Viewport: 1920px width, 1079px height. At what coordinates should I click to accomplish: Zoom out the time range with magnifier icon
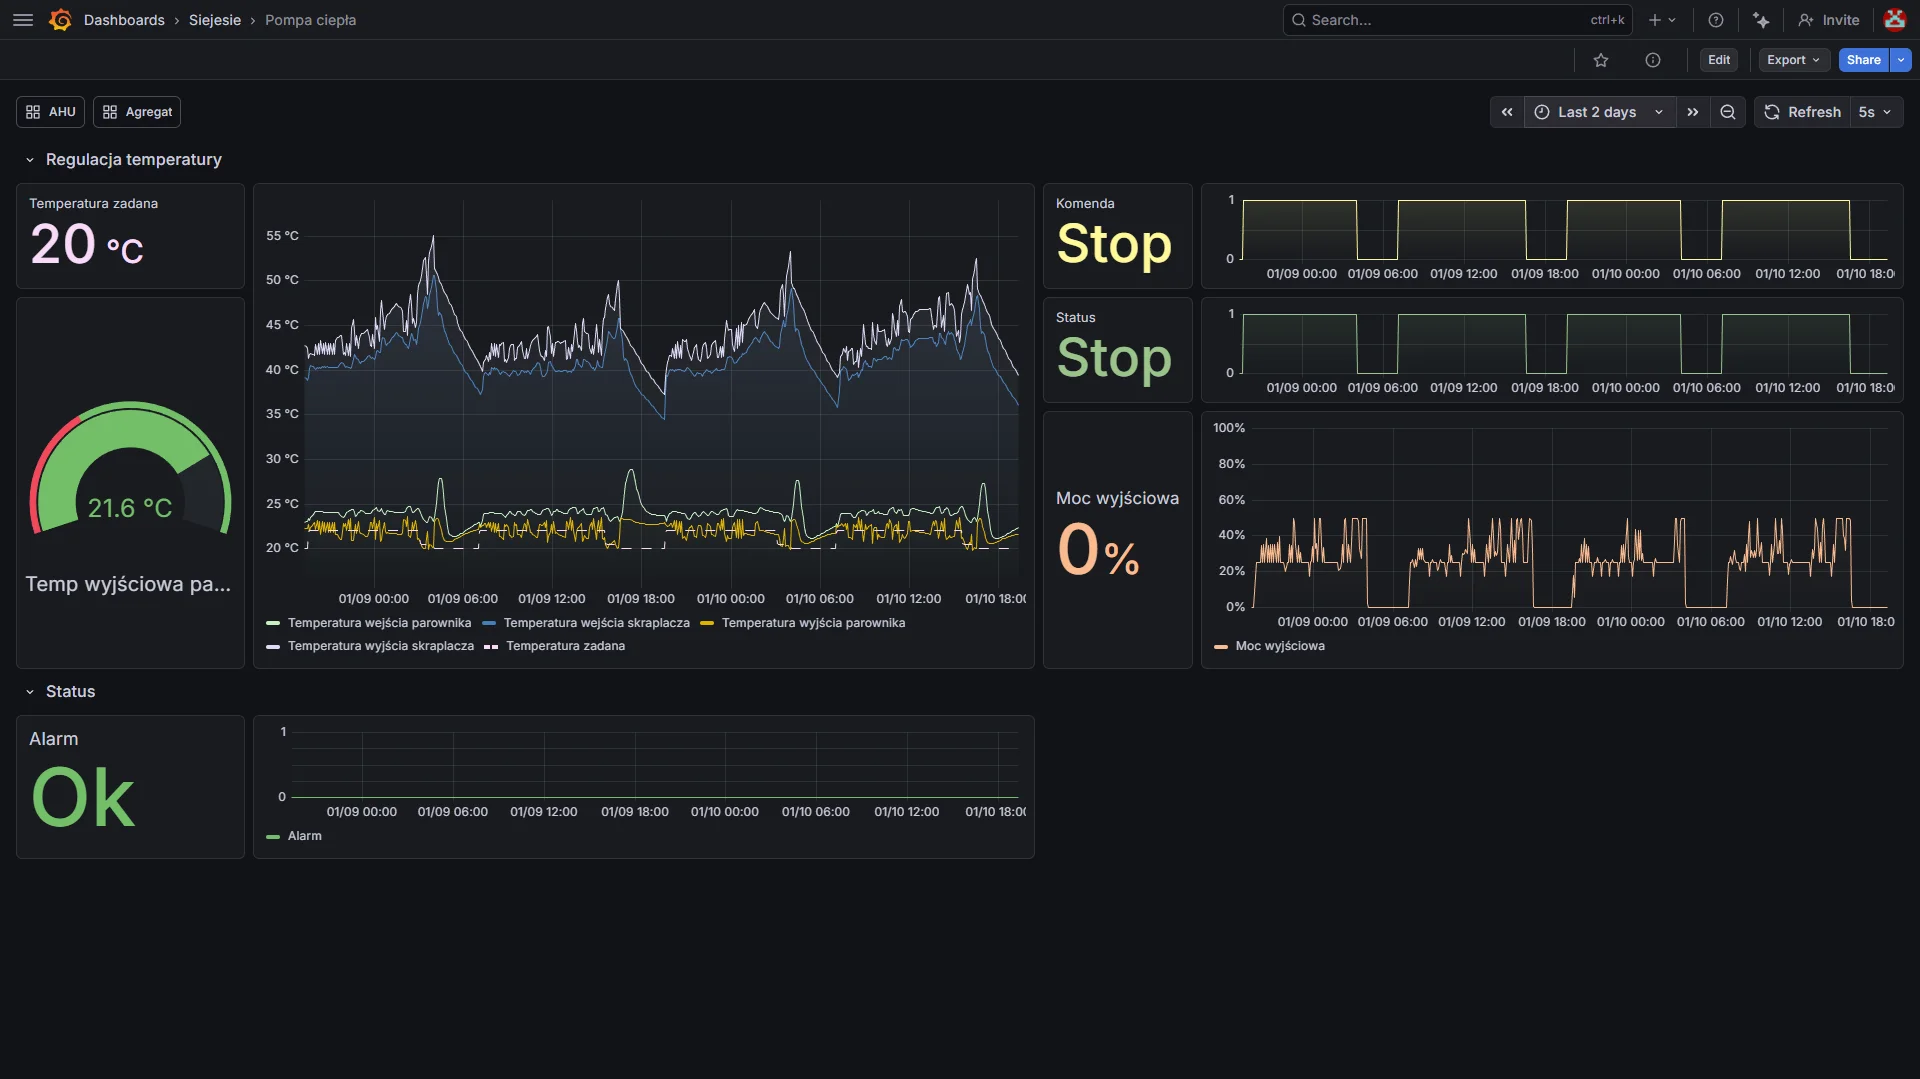click(x=1728, y=112)
